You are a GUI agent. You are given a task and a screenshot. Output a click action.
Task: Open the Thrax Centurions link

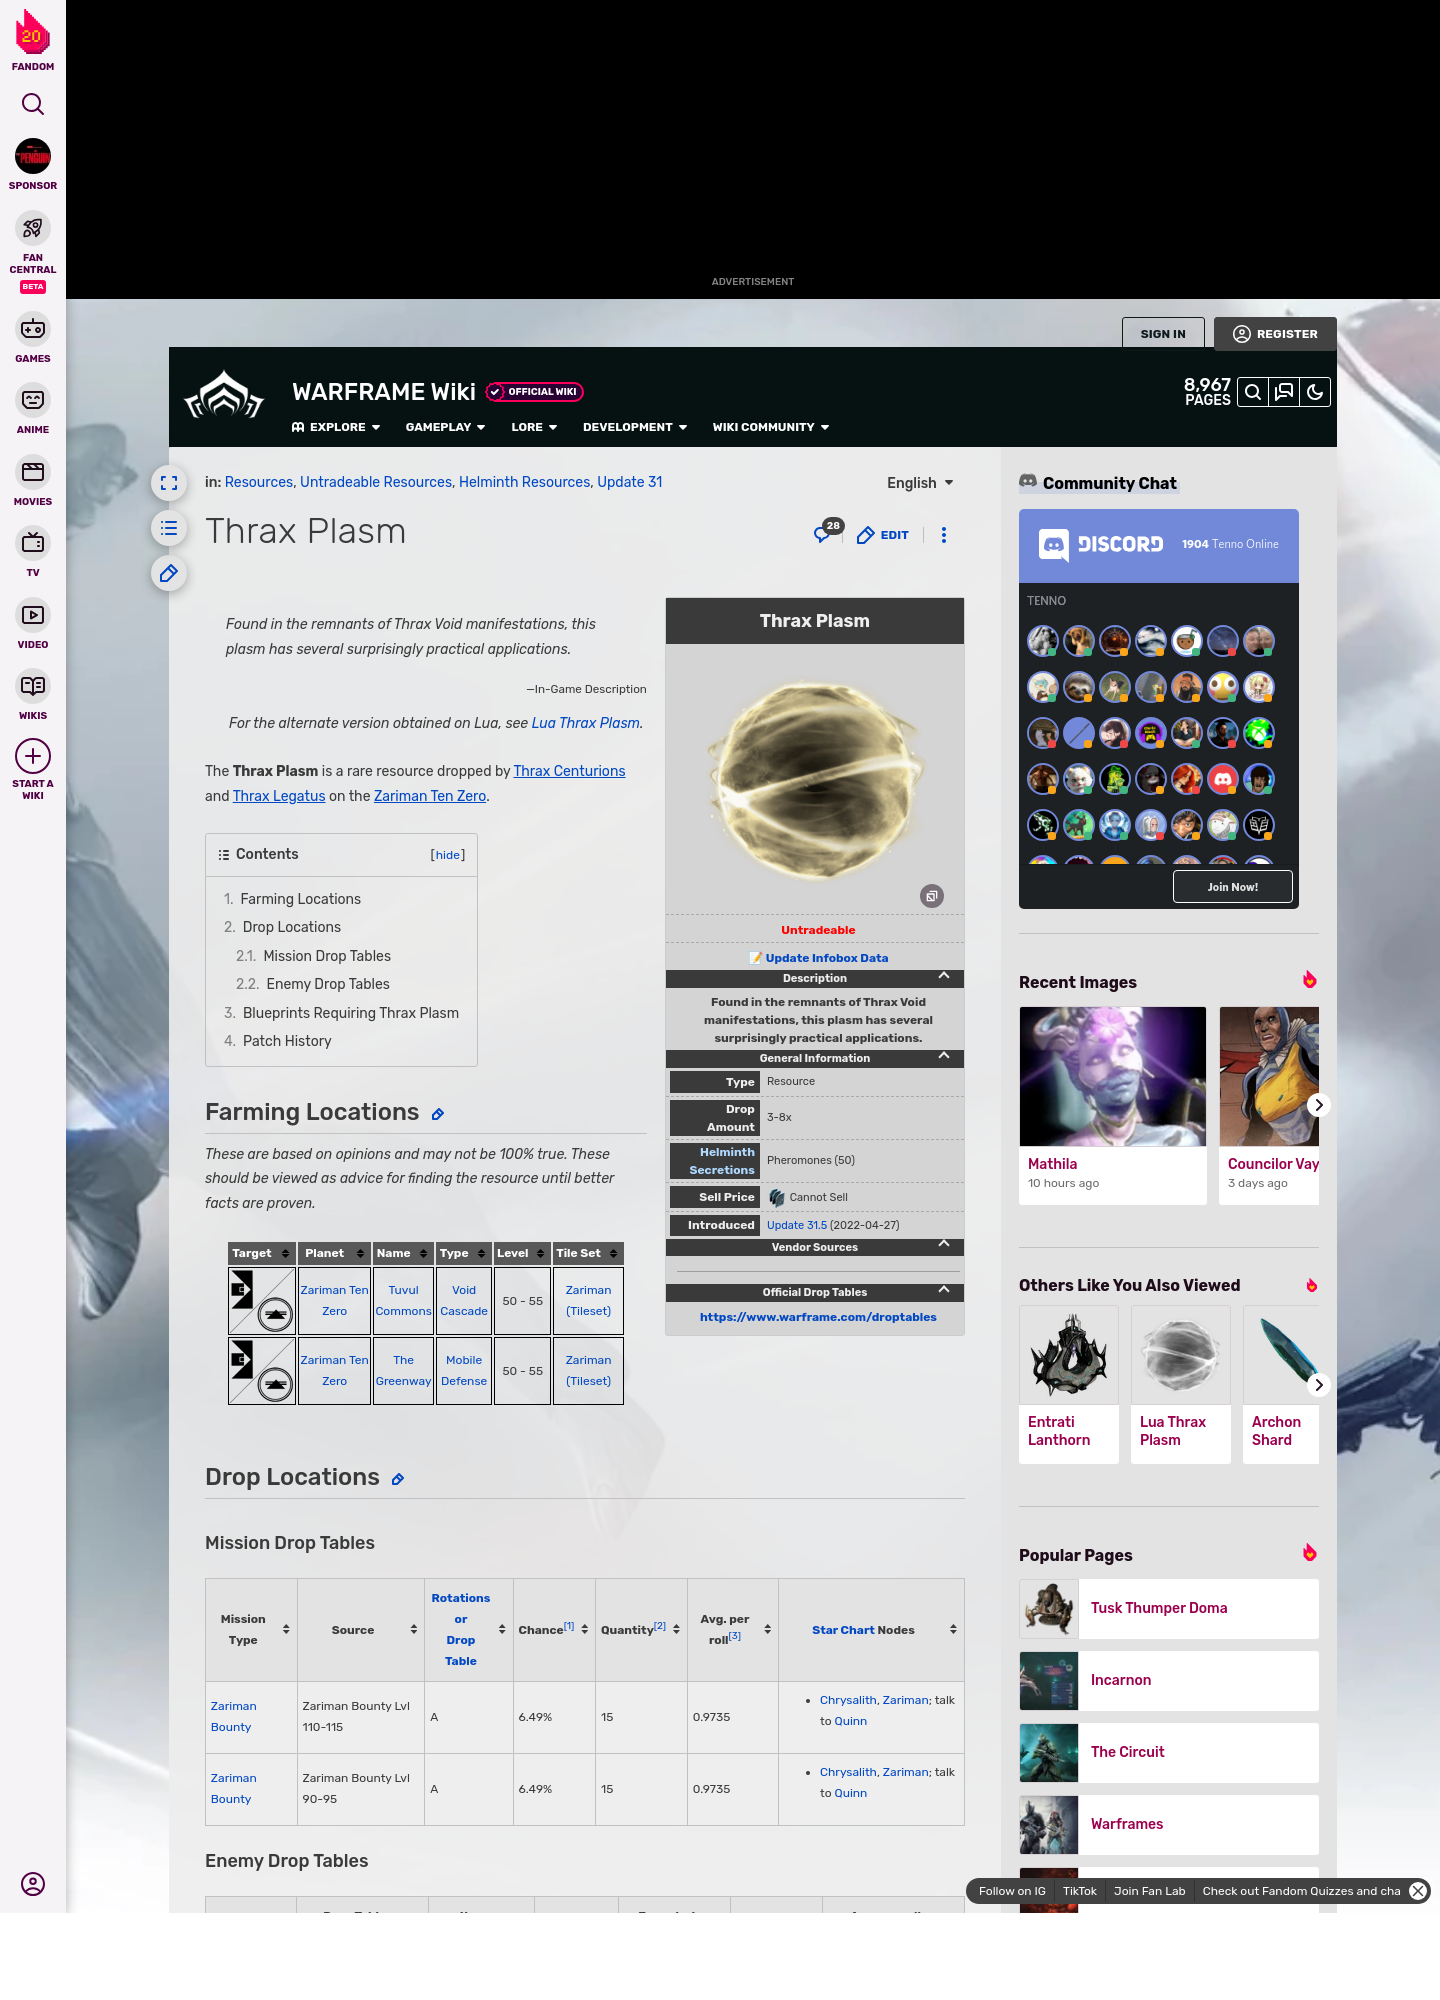(x=569, y=771)
